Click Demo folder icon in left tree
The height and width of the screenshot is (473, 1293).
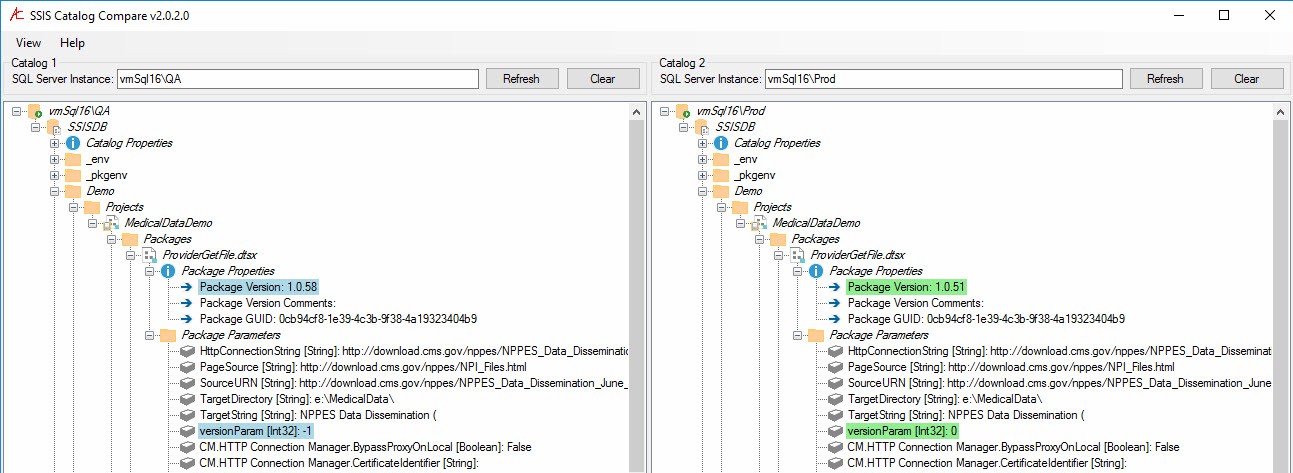(73, 191)
